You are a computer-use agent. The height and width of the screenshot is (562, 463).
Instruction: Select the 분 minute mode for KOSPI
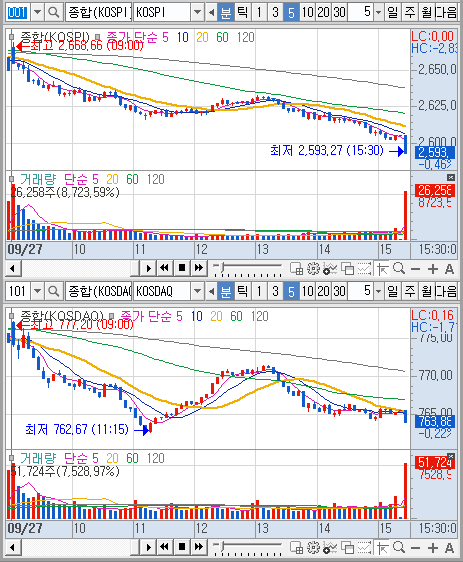pyautogui.click(x=226, y=13)
